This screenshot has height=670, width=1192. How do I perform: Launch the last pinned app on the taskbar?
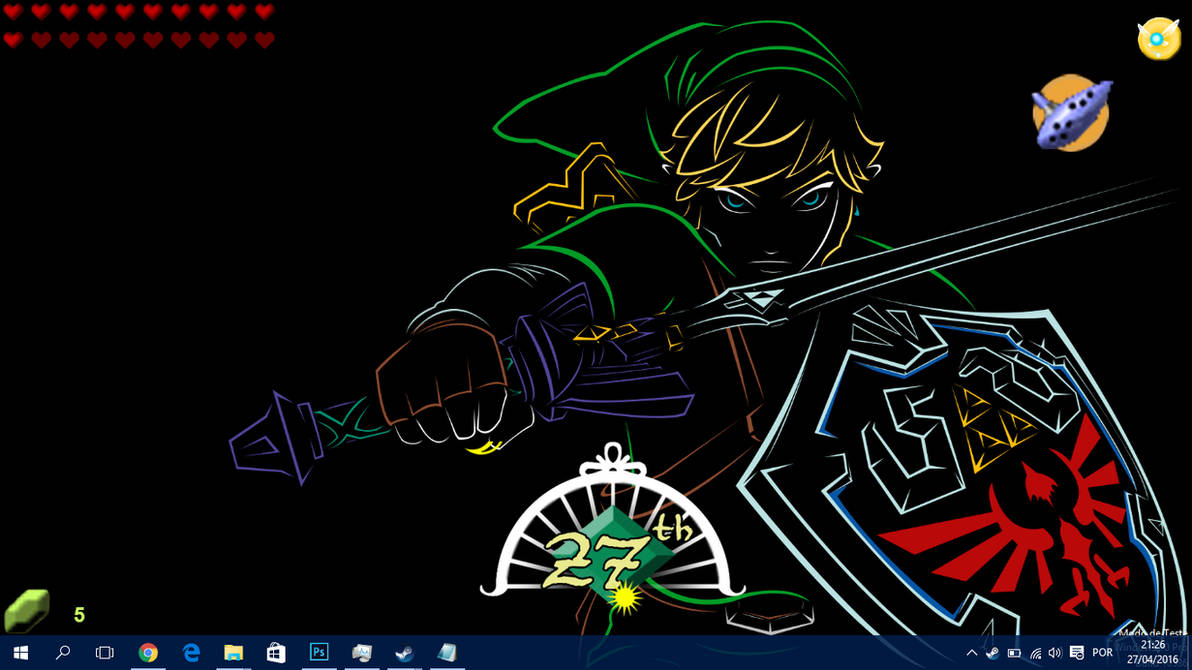tap(445, 655)
